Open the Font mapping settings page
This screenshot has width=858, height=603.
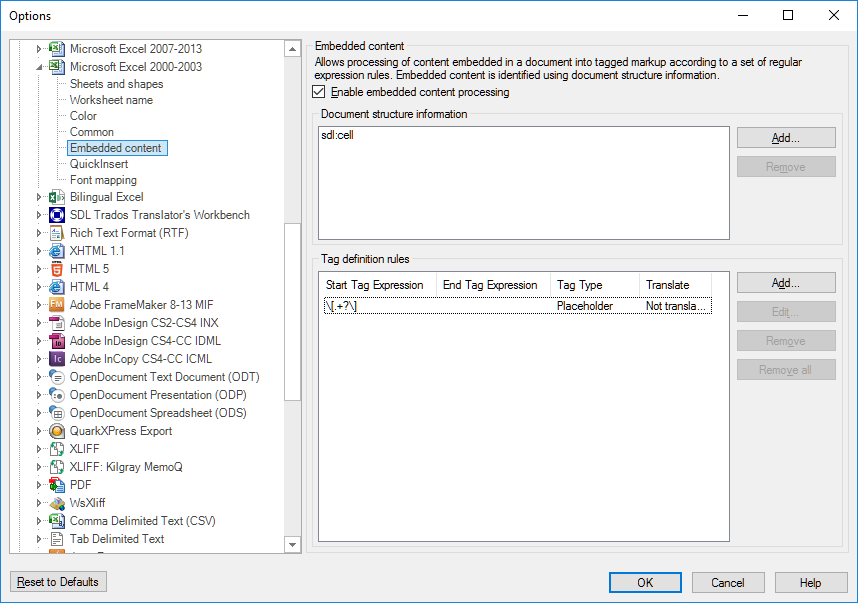click(103, 179)
